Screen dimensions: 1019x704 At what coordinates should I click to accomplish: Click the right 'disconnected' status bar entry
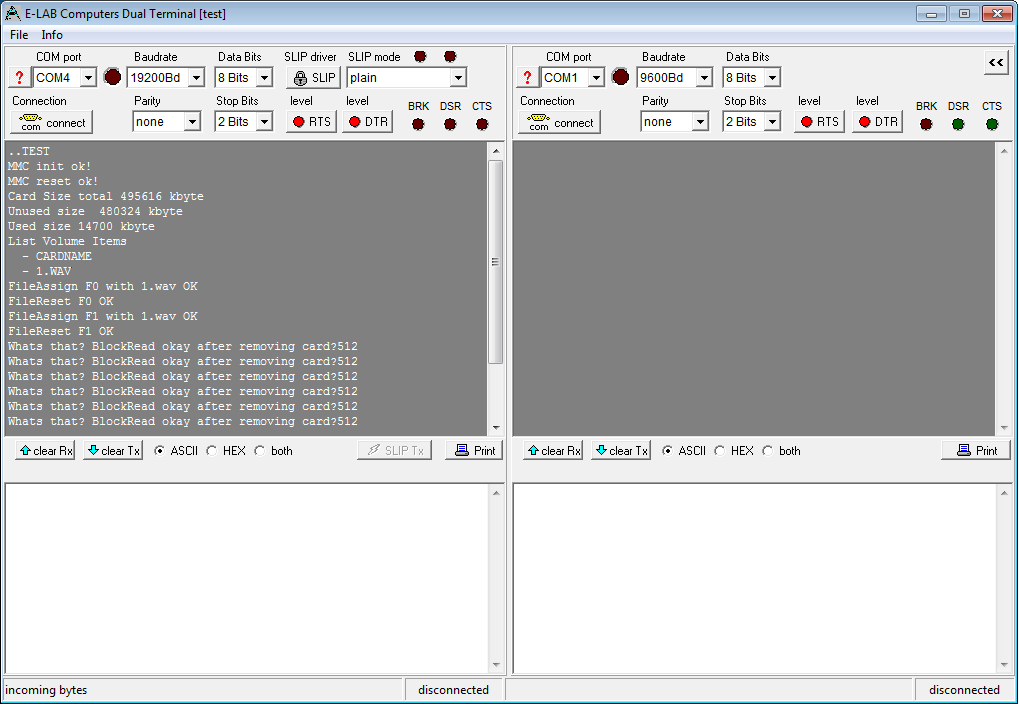point(964,690)
